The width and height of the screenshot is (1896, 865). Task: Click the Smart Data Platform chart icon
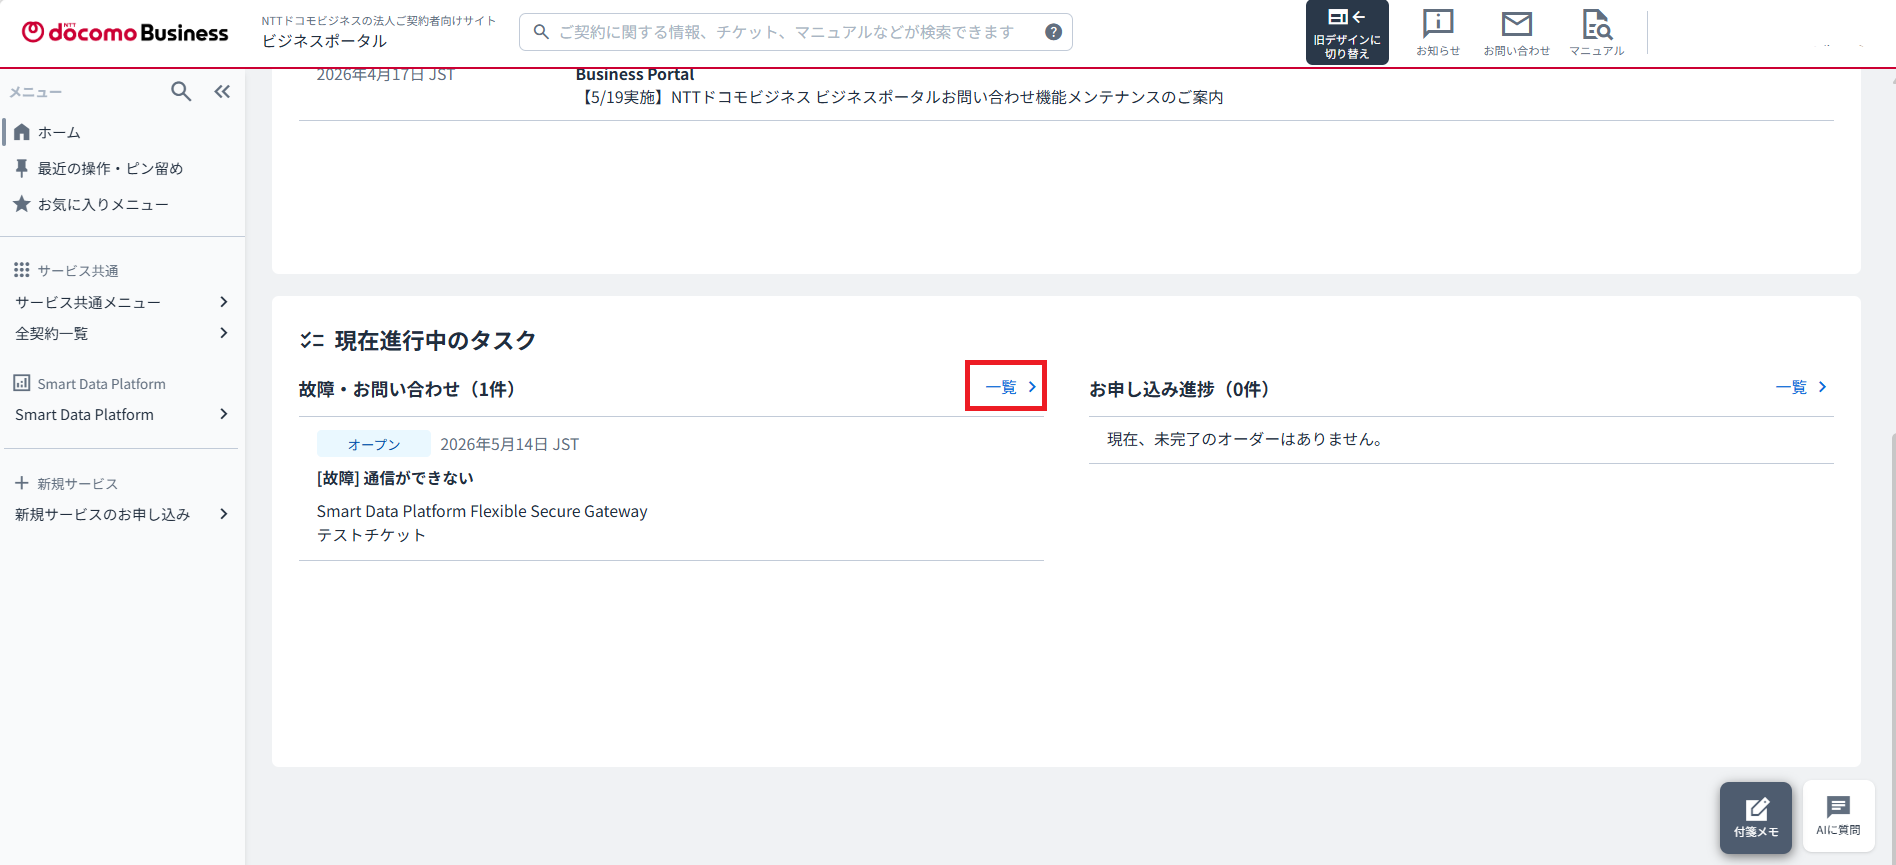click(21, 383)
